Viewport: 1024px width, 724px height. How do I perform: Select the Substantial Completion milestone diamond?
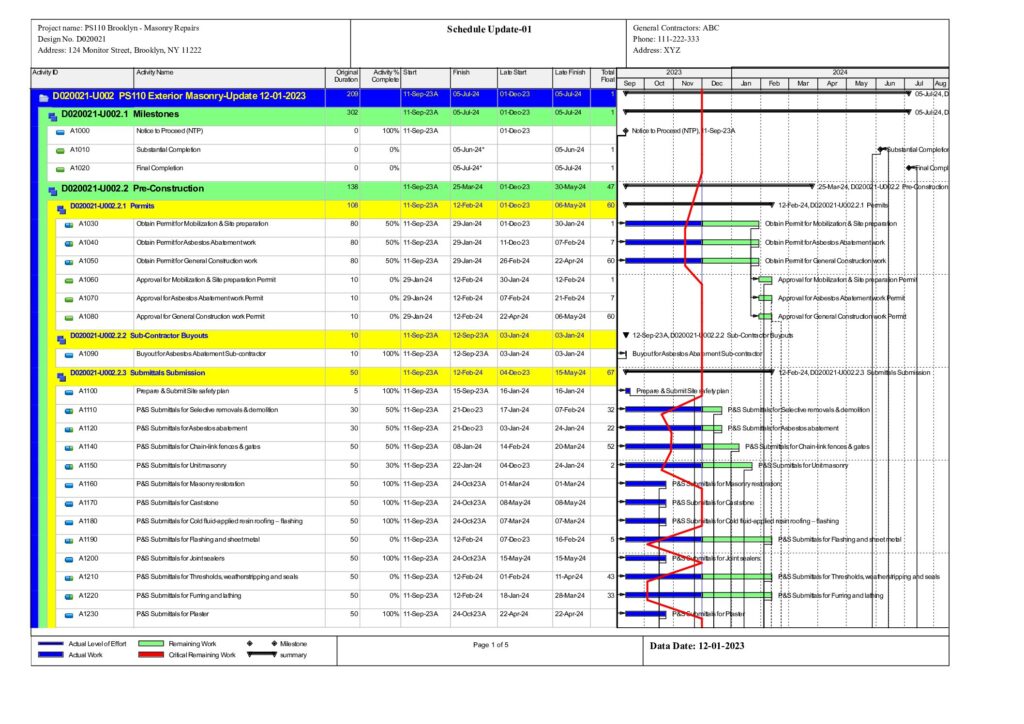tap(881, 150)
